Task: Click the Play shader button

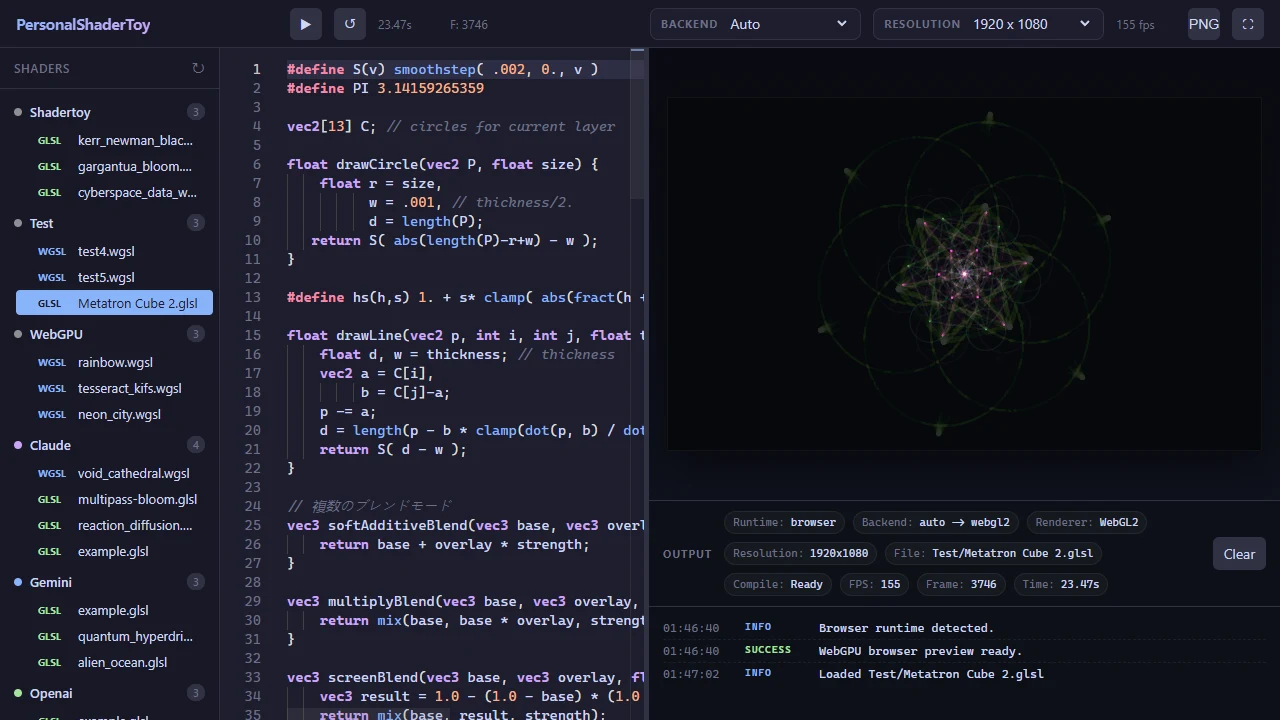Action: (306, 24)
